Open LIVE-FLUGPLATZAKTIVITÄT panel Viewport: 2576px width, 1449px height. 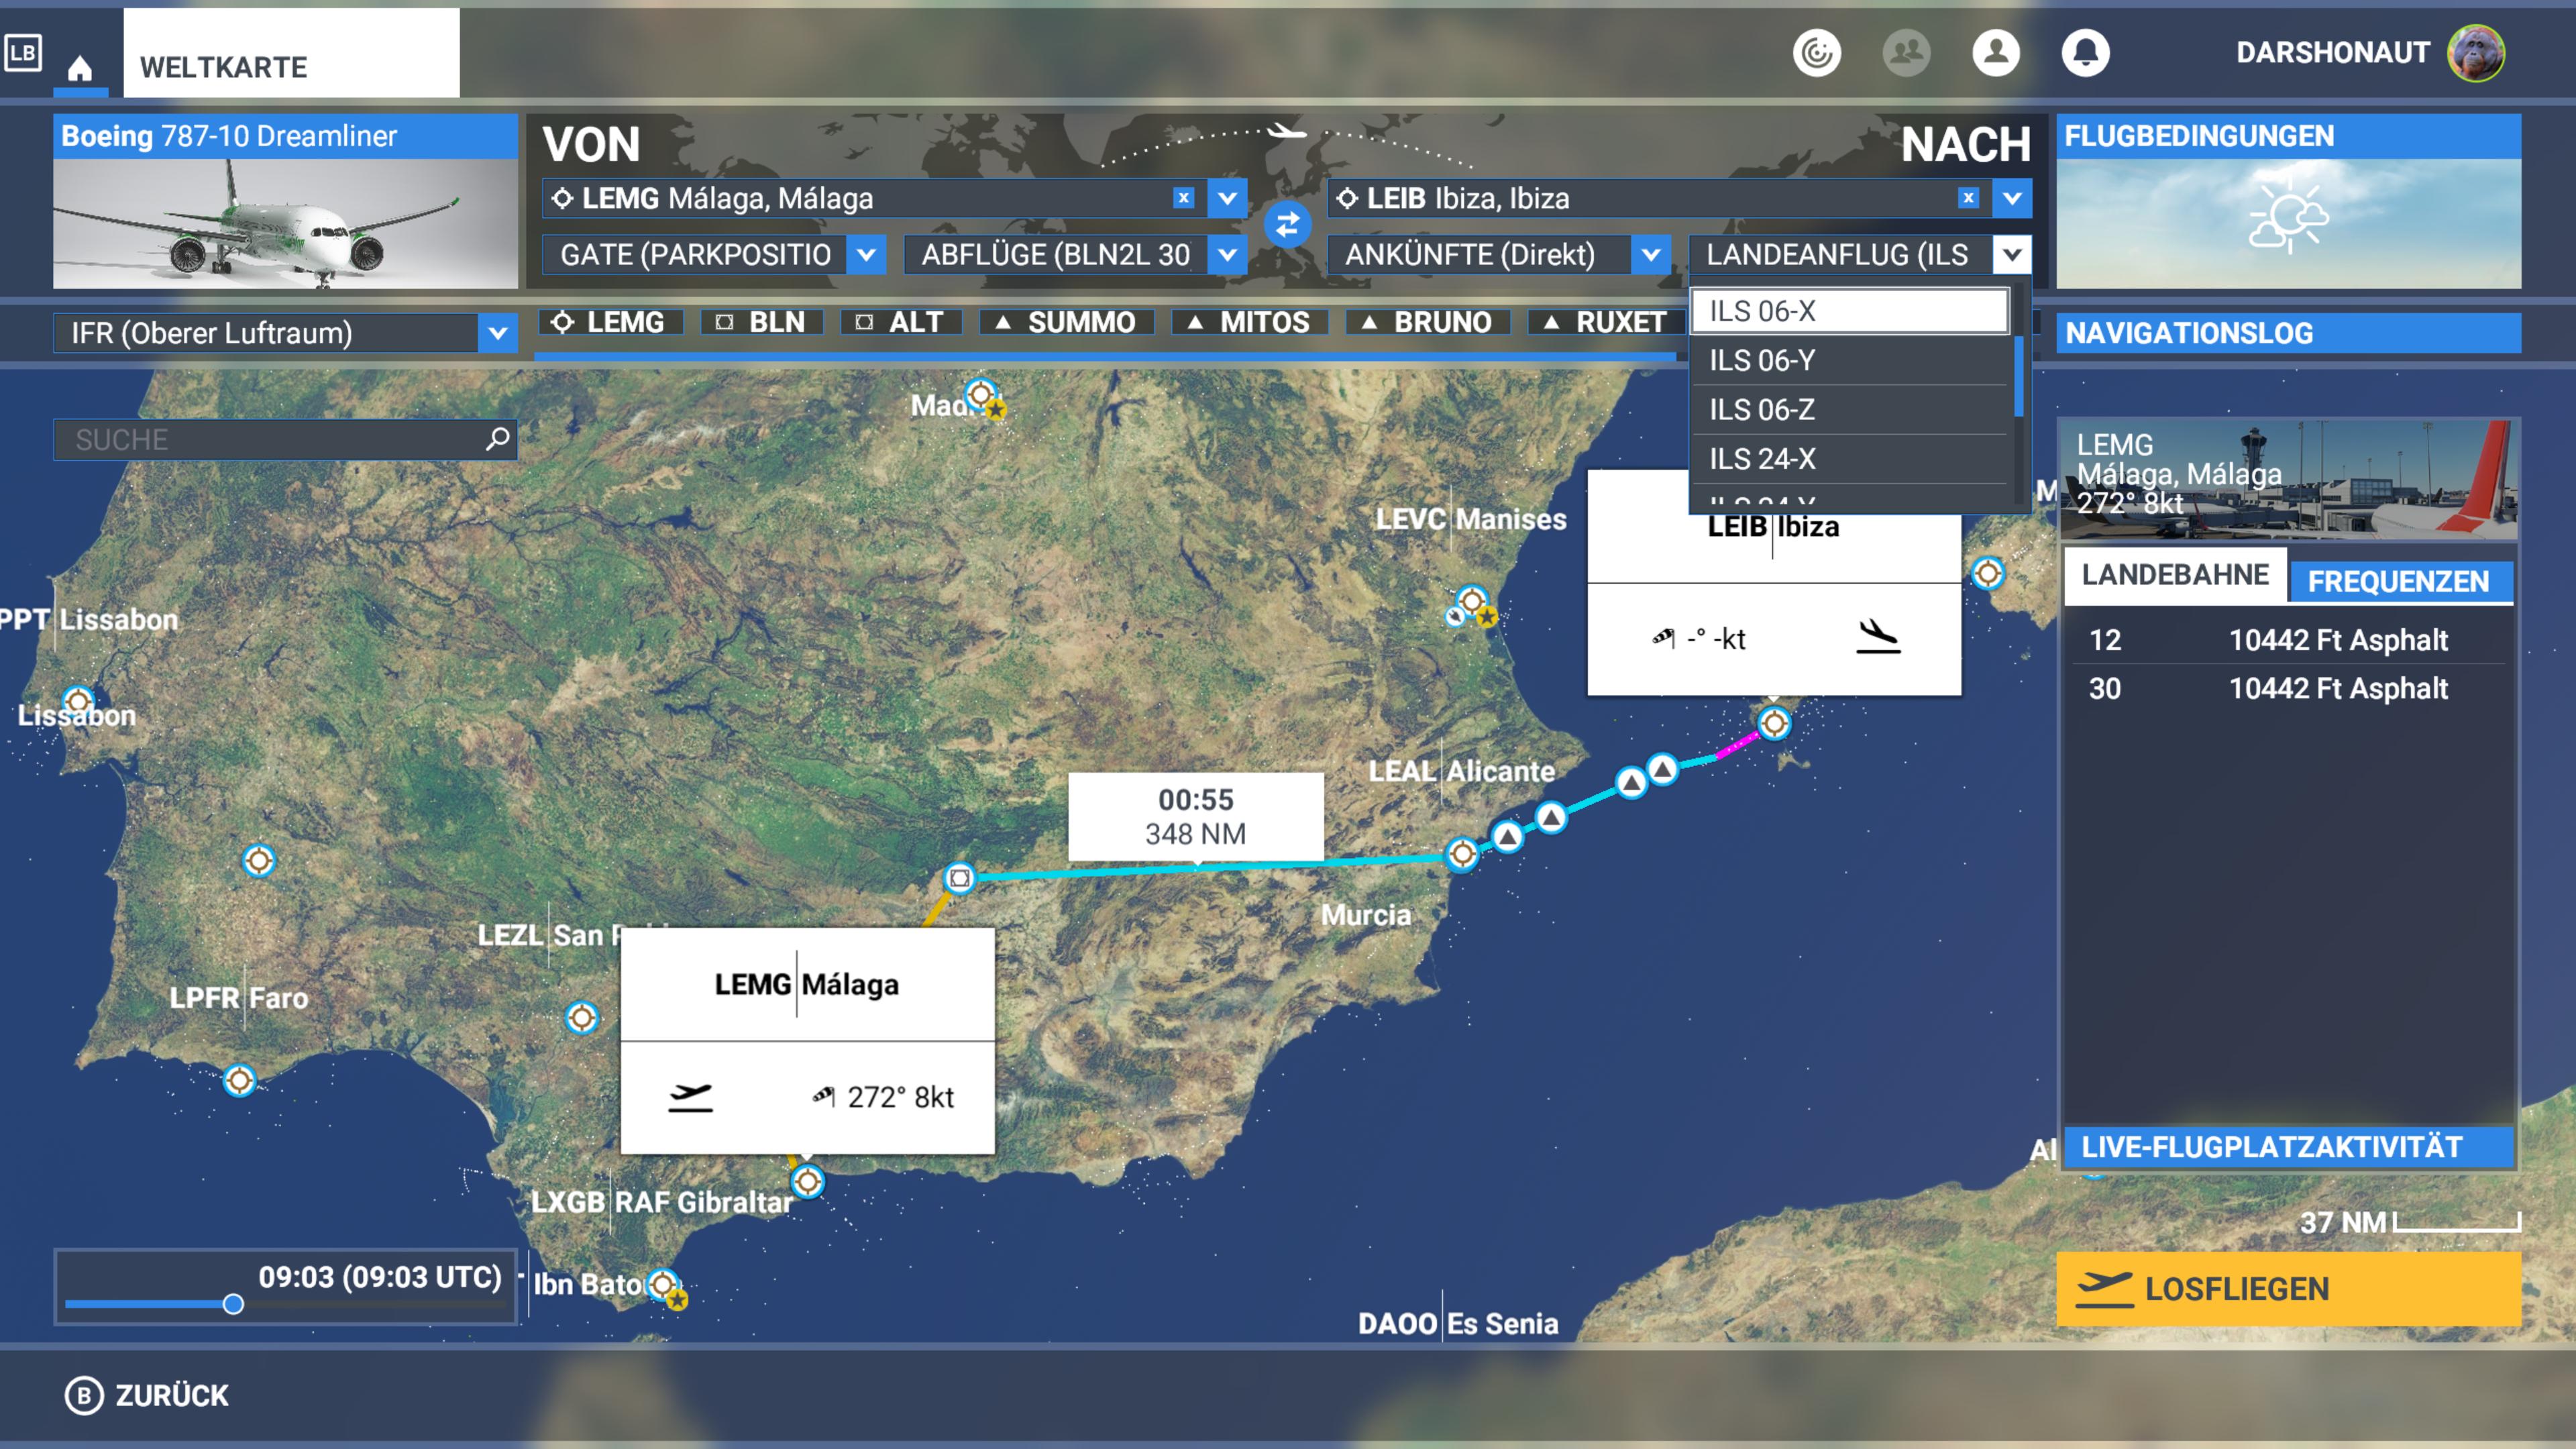pyautogui.click(x=2288, y=1147)
